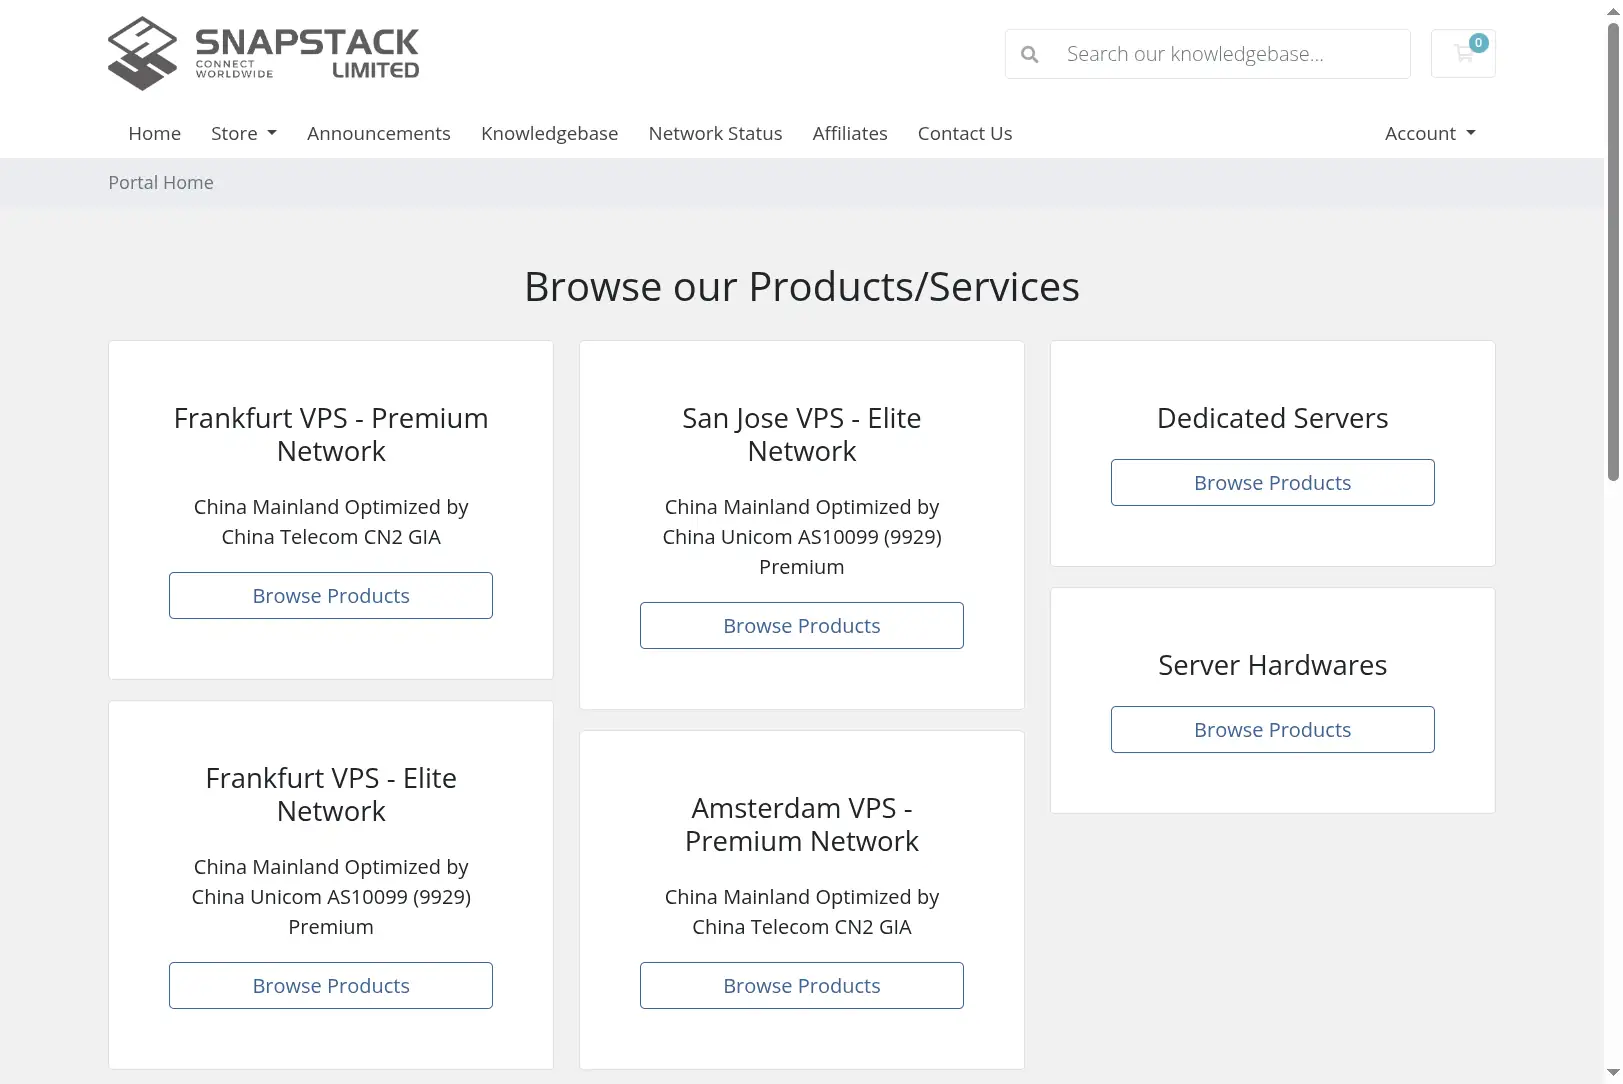Click the San Jose VPS - Elite Network title
Screen dimensions: 1623x1084
(802, 434)
